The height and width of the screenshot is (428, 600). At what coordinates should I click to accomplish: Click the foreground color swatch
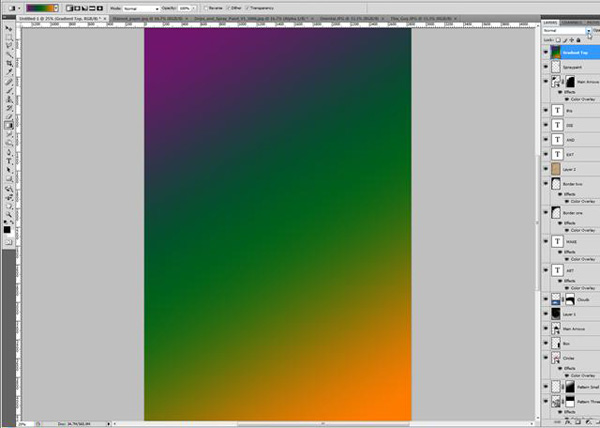point(7,229)
